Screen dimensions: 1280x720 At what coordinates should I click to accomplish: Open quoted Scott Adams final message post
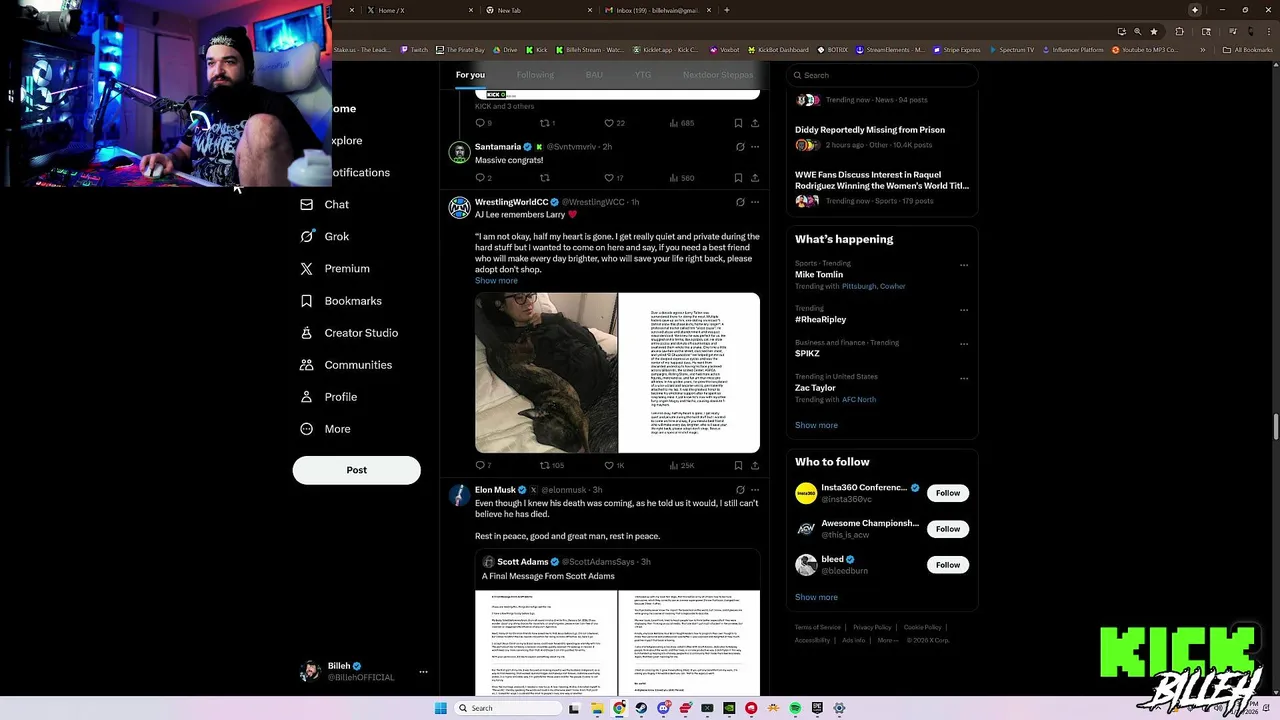(x=617, y=623)
